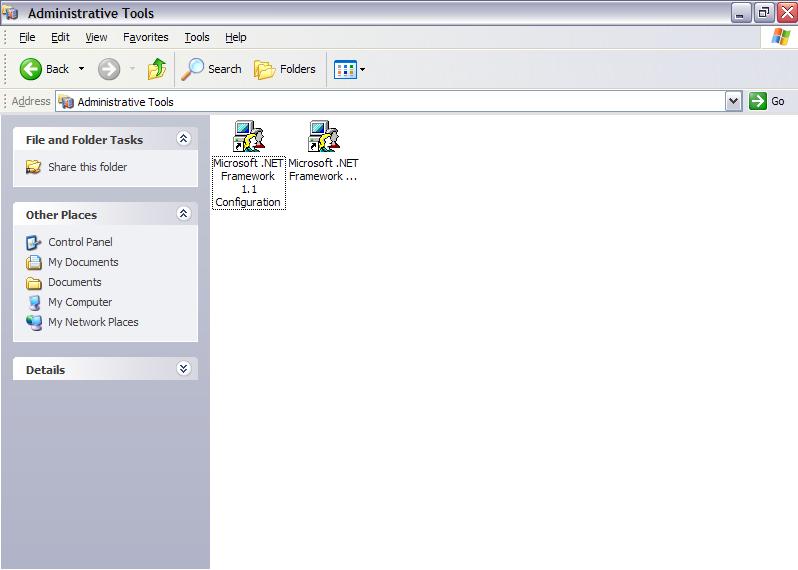This screenshot has width=798, height=570.
Task: Click the Share this folder icon
Action: tap(34, 167)
